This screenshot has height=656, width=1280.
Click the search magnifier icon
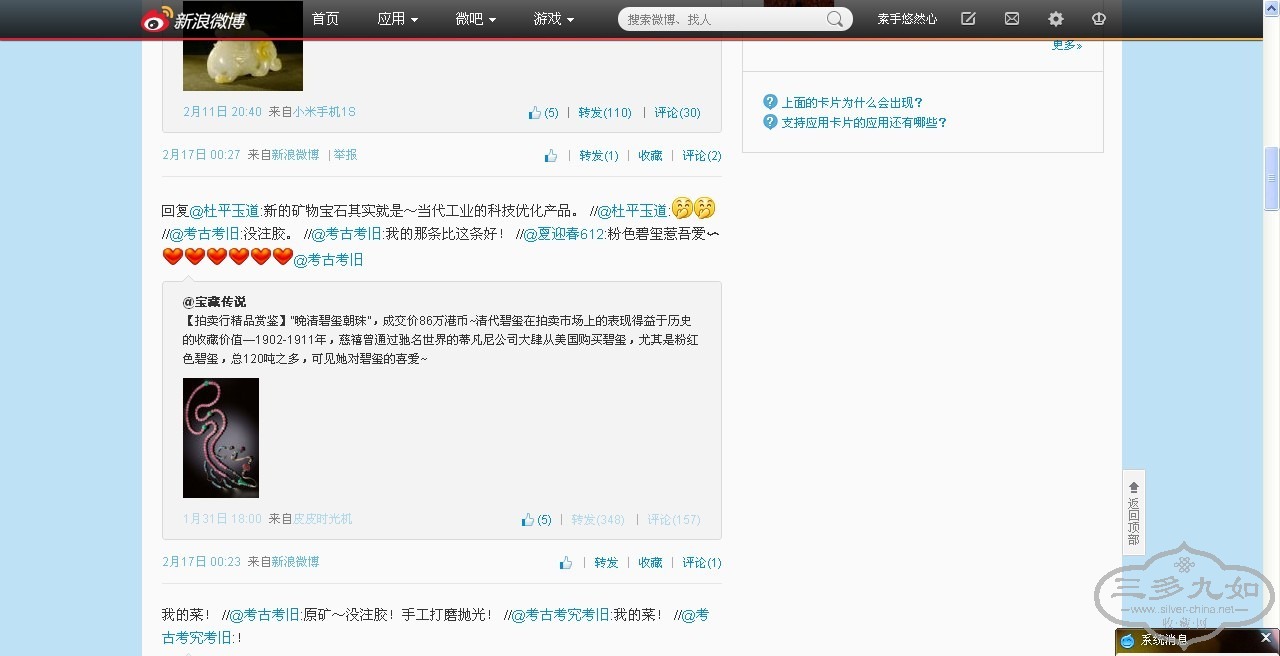pyautogui.click(x=835, y=19)
